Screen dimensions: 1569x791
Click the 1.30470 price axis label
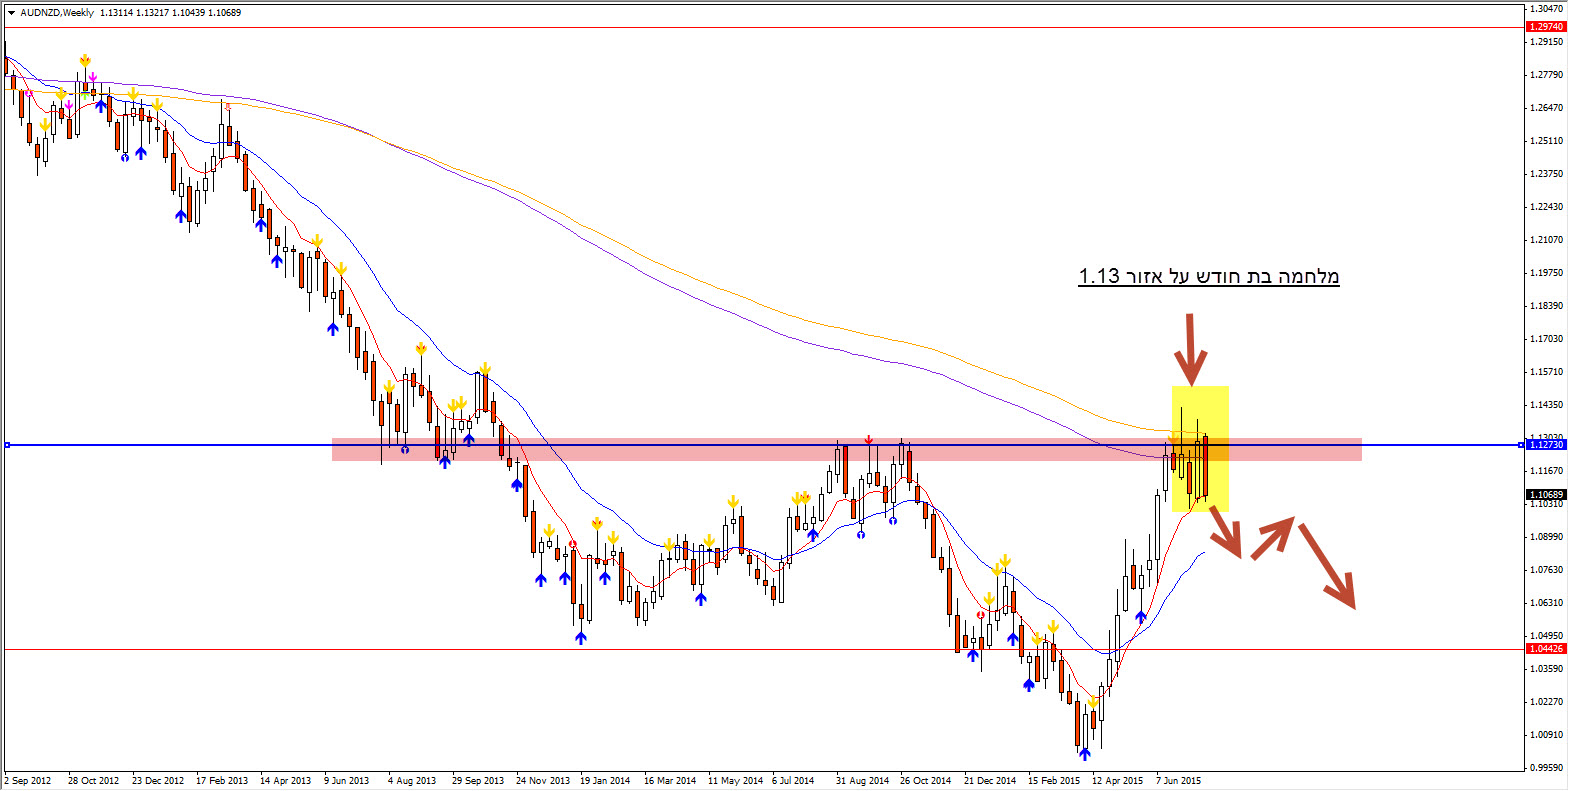(1546, 8)
